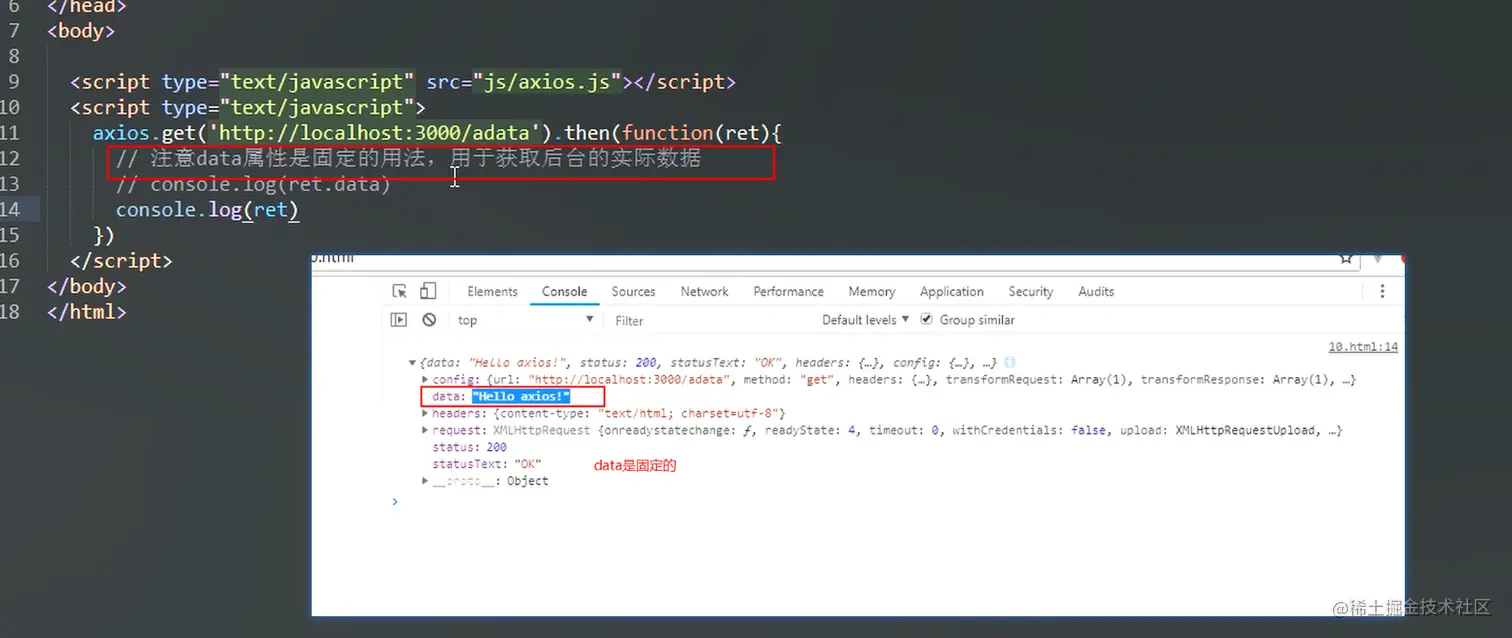The width and height of the screenshot is (1512, 638).
Task: Open the Audits tab
Action: tap(1096, 291)
